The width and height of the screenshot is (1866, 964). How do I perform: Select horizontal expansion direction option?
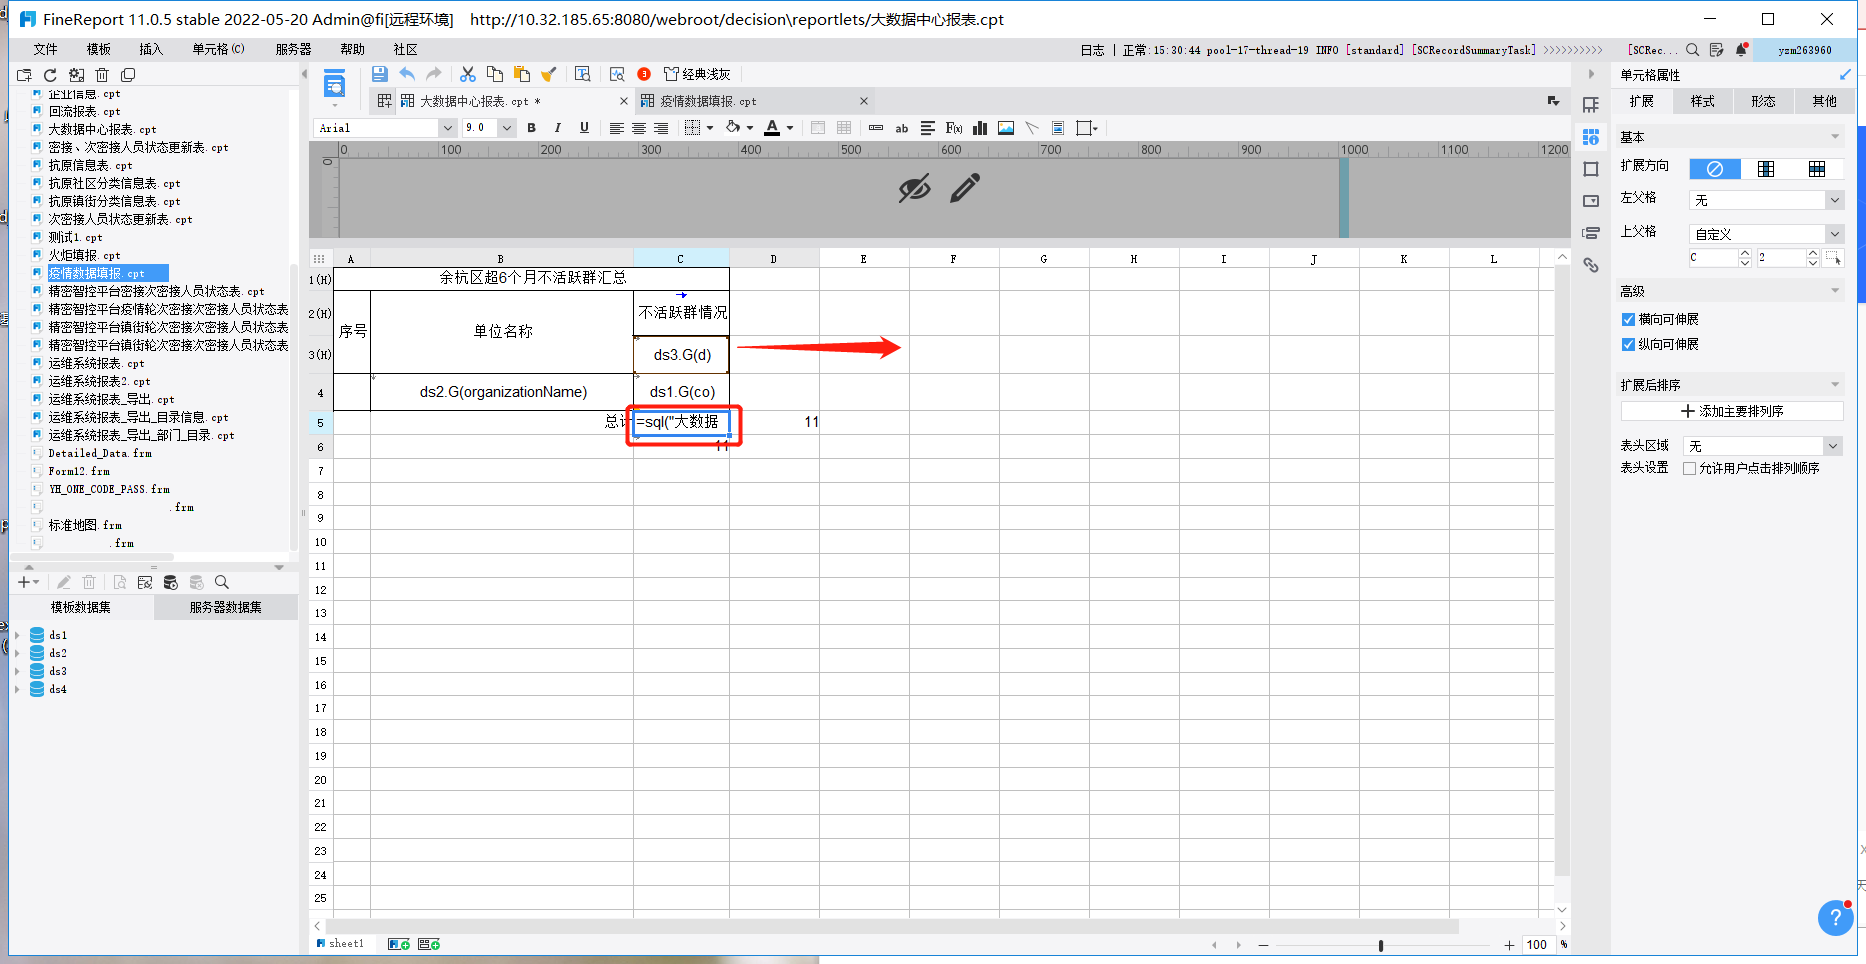tap(1817, 169)
